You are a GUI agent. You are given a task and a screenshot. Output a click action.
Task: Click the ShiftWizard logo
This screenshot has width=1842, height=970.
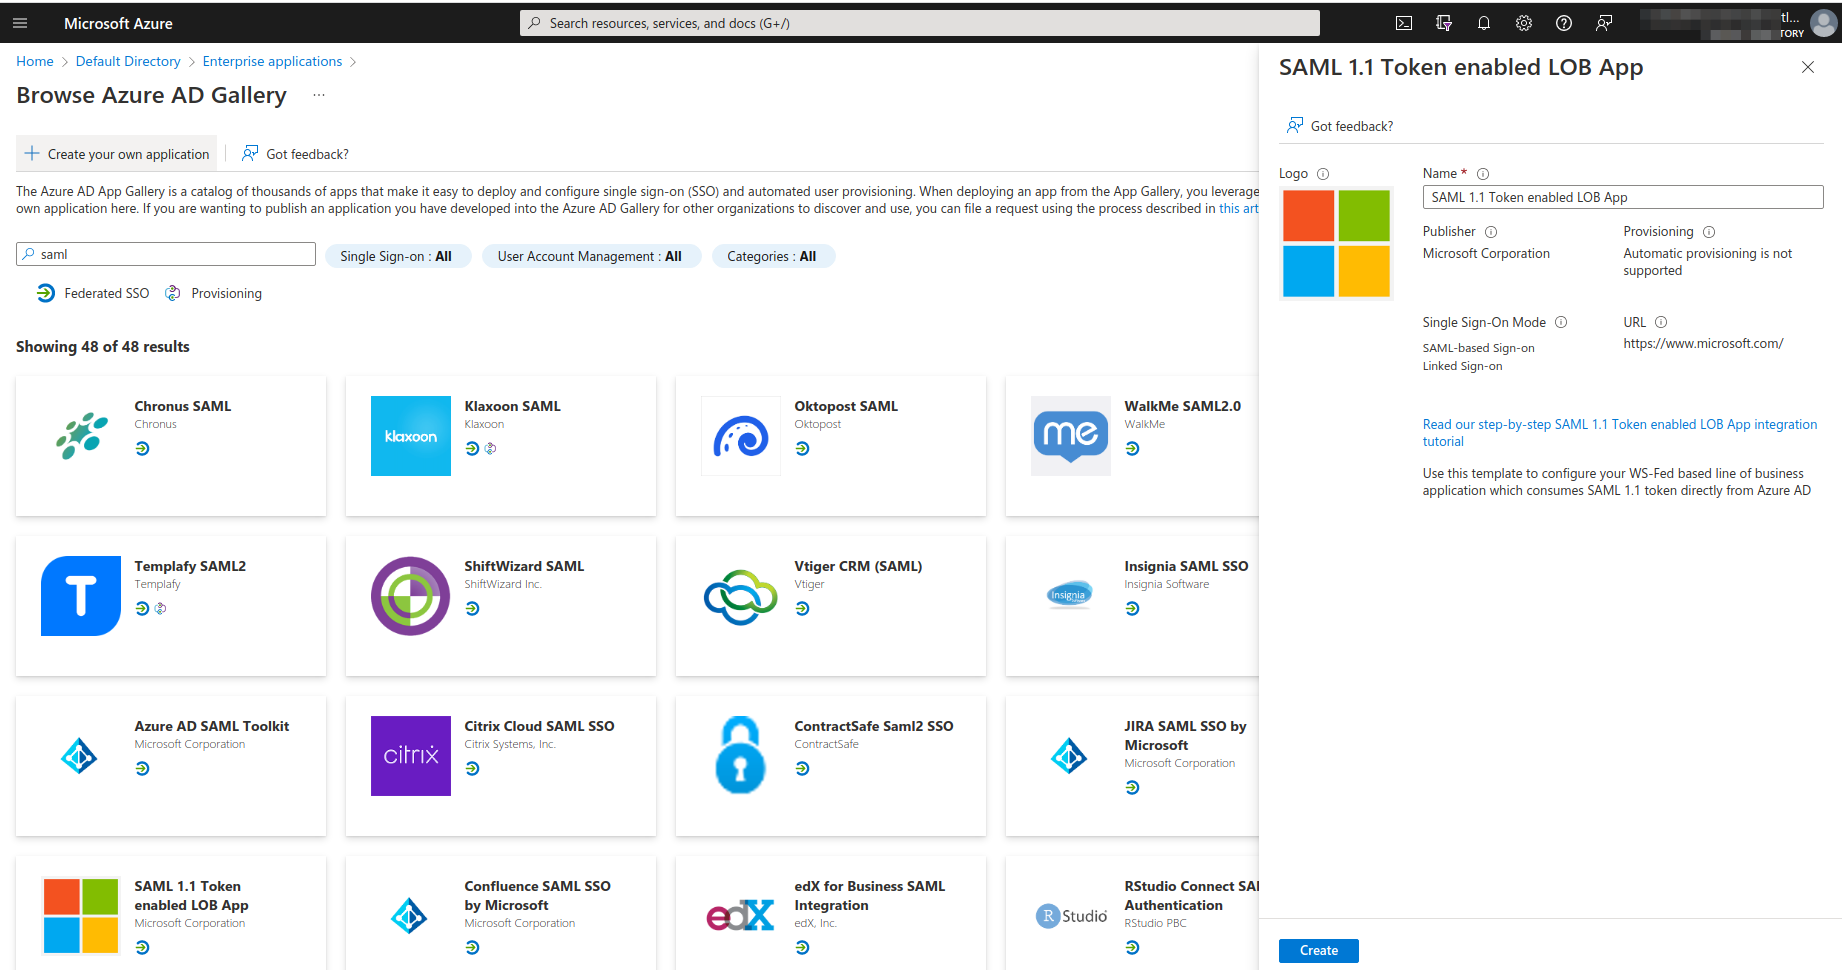[411, 596]
